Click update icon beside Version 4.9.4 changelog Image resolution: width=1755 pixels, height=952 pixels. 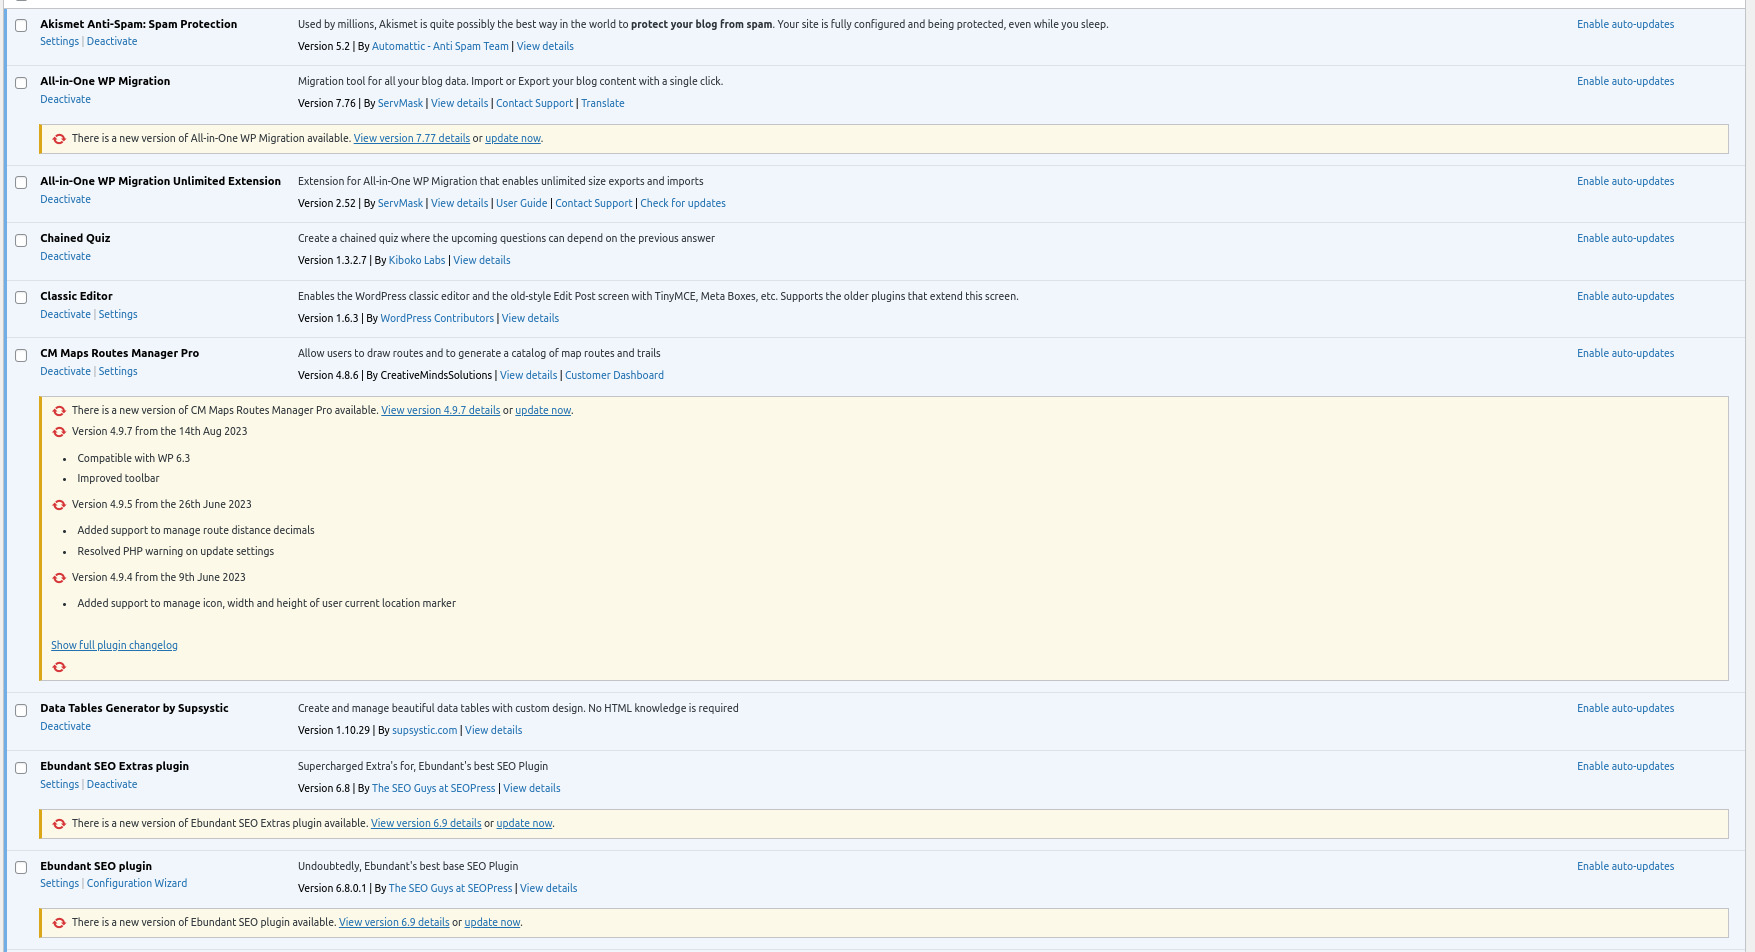point(59,578)
